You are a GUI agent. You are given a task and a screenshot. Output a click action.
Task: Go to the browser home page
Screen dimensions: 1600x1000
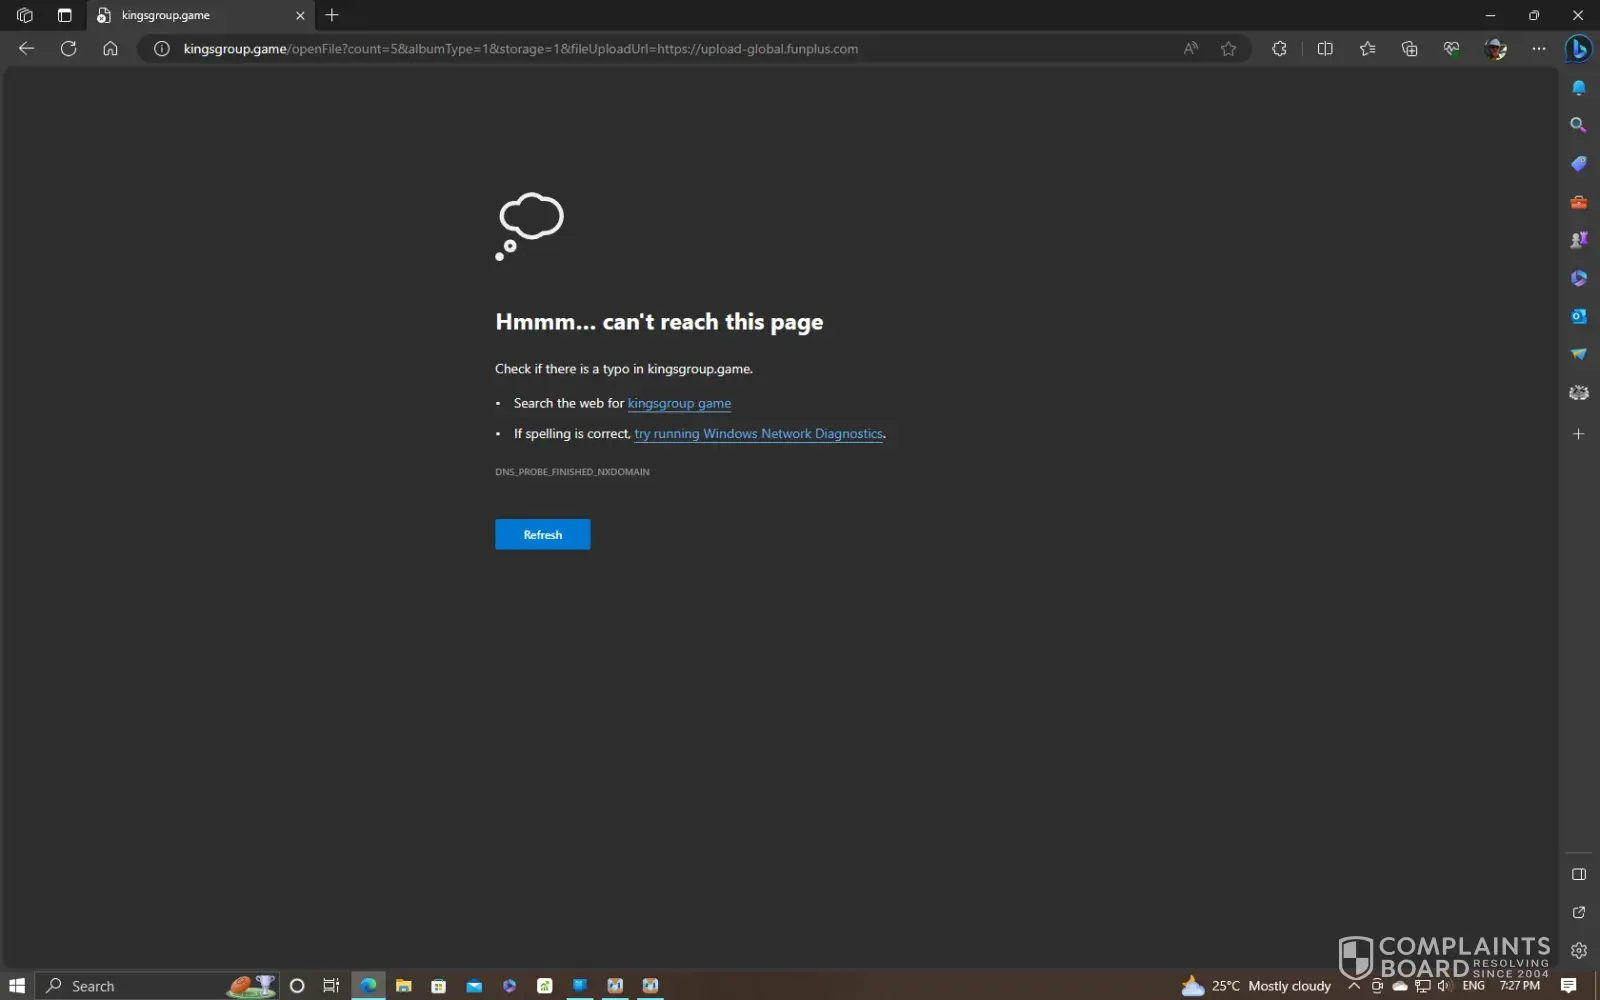click(110, 48)
